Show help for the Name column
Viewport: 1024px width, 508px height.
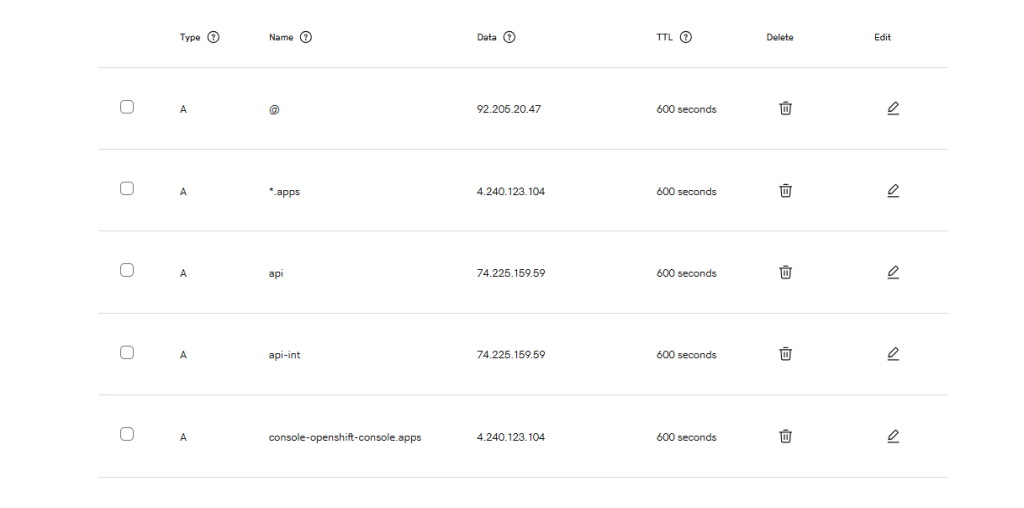pyautogui.click(x=306, y=37)
